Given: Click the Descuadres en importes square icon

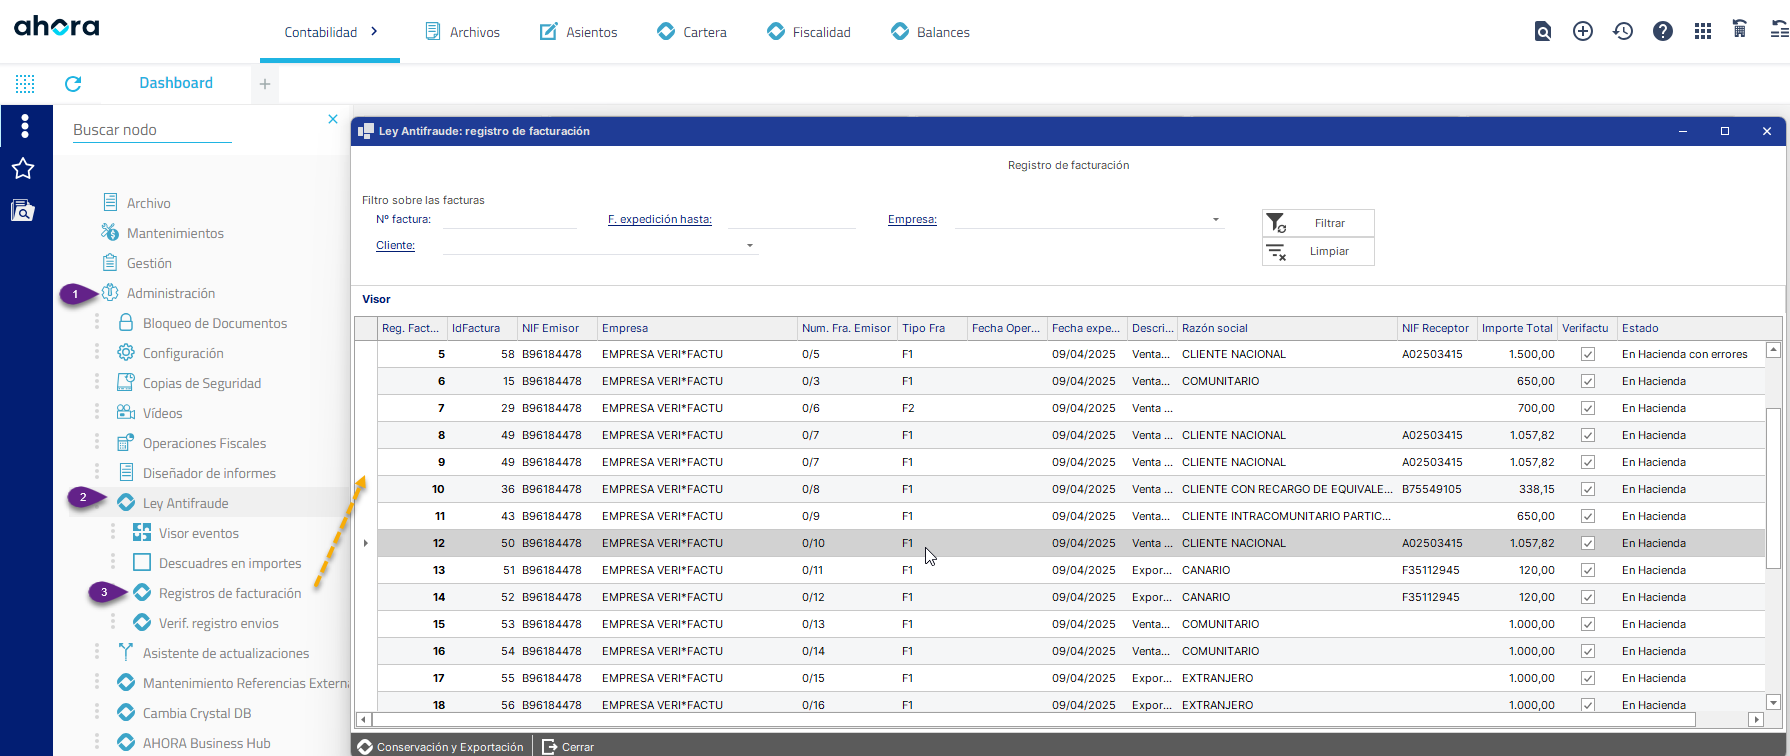Looking at the screenshot, I should [x=142, y=562].
